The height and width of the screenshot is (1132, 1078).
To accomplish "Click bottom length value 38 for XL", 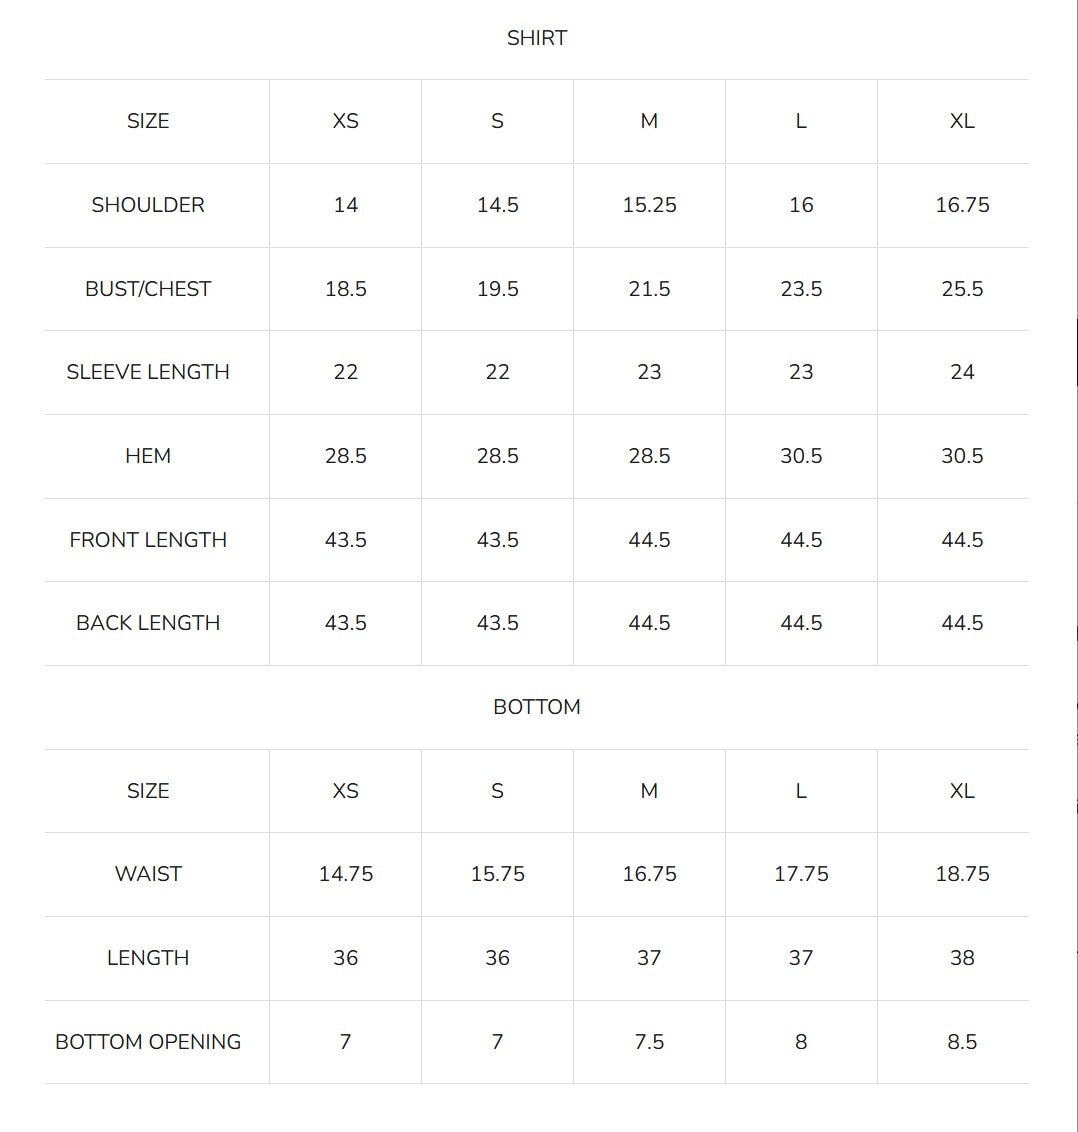I will click(x=962, y=958).
